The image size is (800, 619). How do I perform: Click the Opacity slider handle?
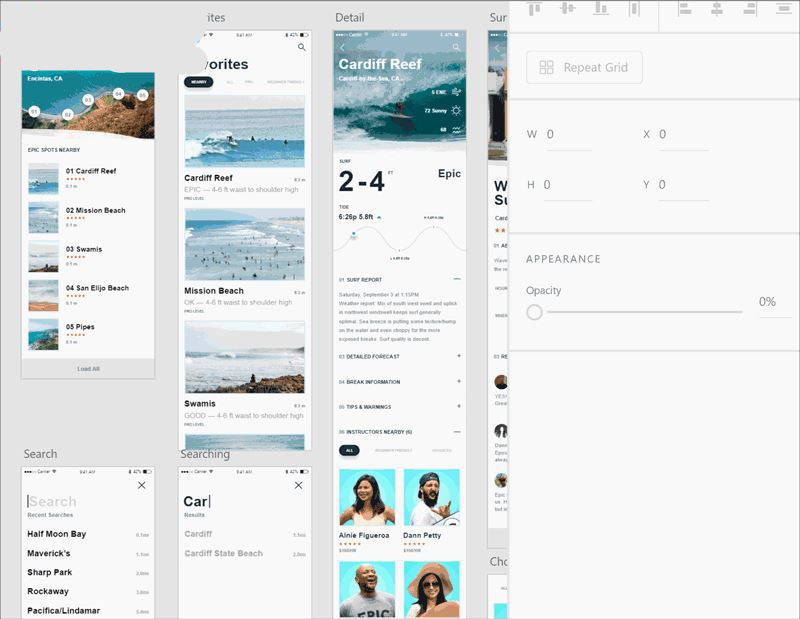[x=534, y=312]
